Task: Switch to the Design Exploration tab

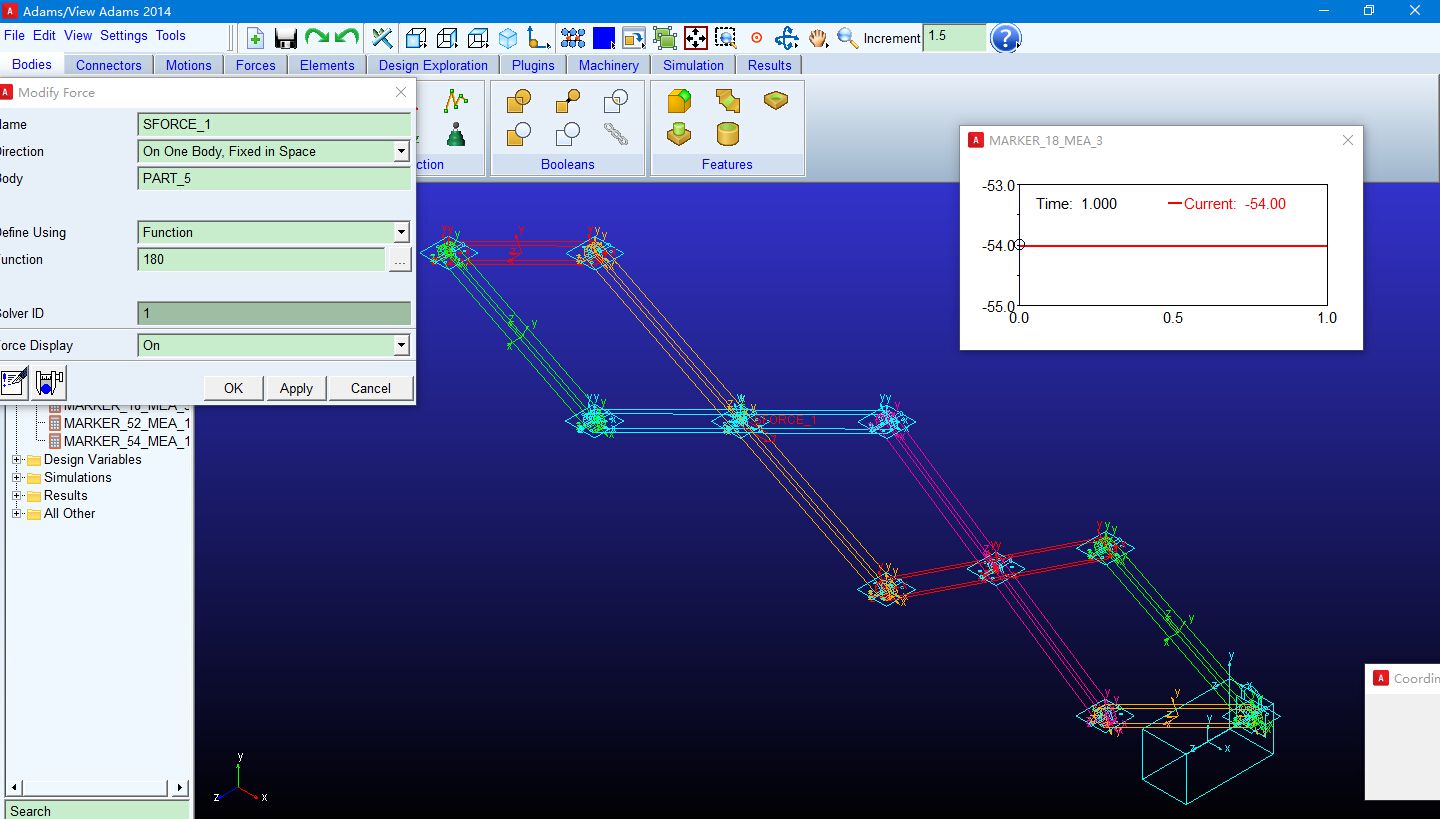Action: (433, 65)
